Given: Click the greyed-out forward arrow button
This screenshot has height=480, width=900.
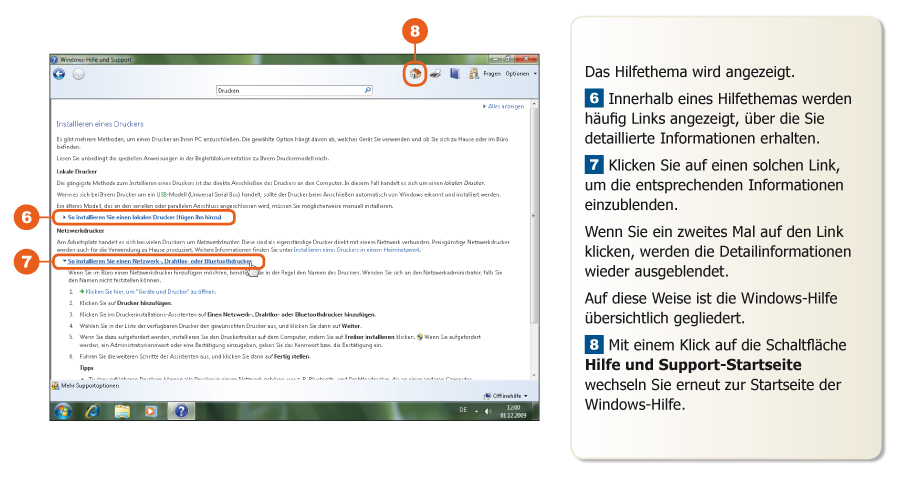Looking at the screenshot, I should pyautogui.click(x=78, y=74).
